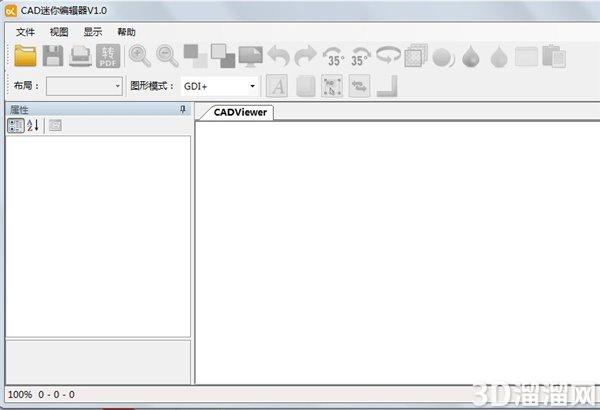Click the property pages icon in 属性 panel
This screenshot has width=600, height=410.
click(x=55, y=126)
